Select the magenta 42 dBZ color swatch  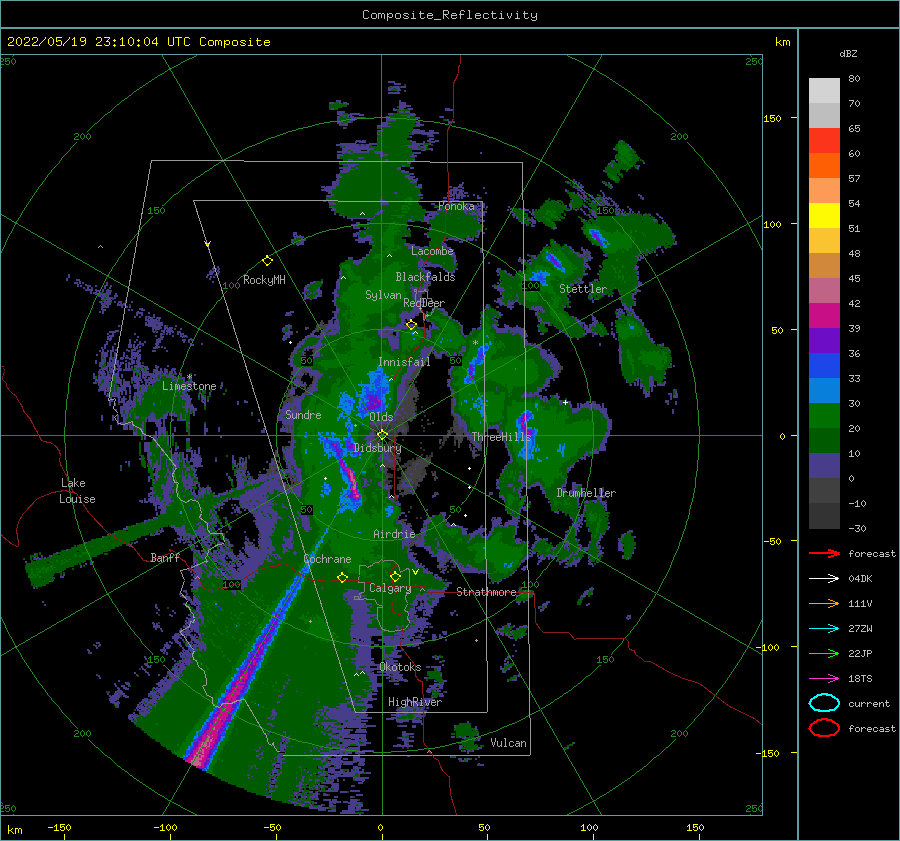(x=824, y=315)
